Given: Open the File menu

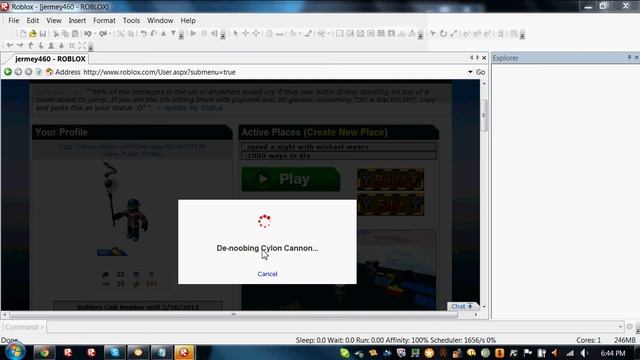Looking at the screenshot, I should [13, 20].
